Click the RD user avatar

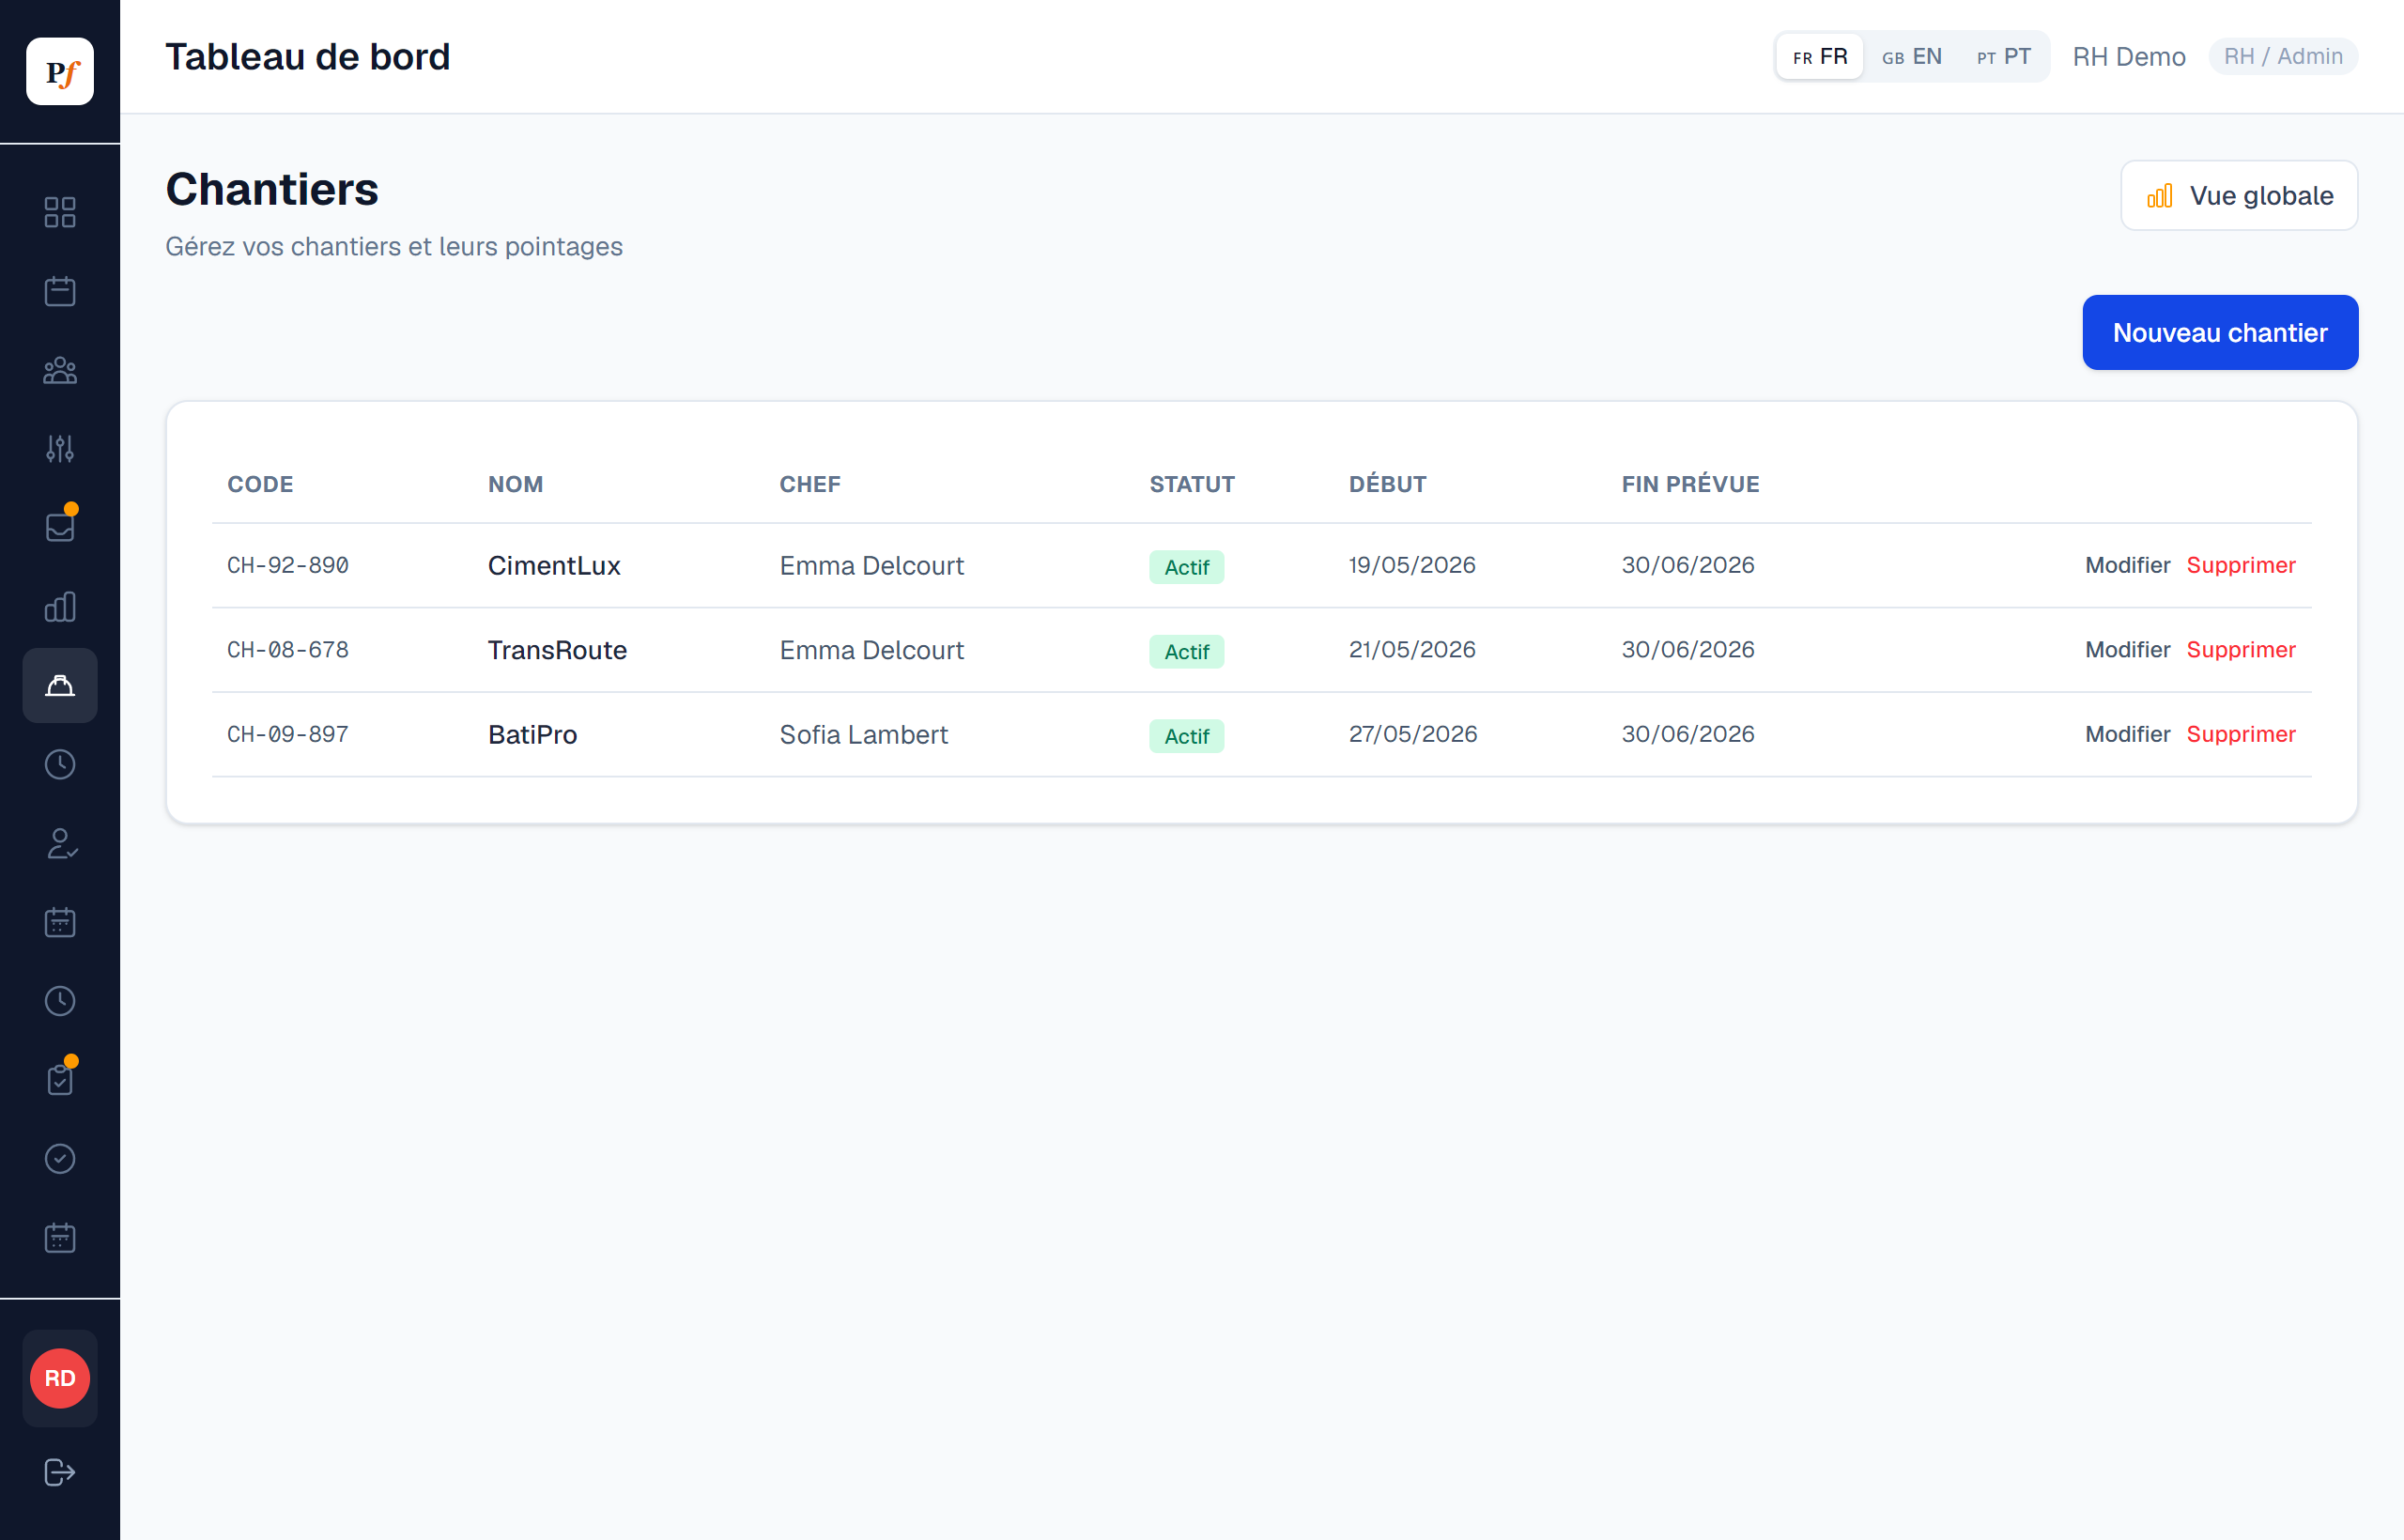pos(60,1378)
